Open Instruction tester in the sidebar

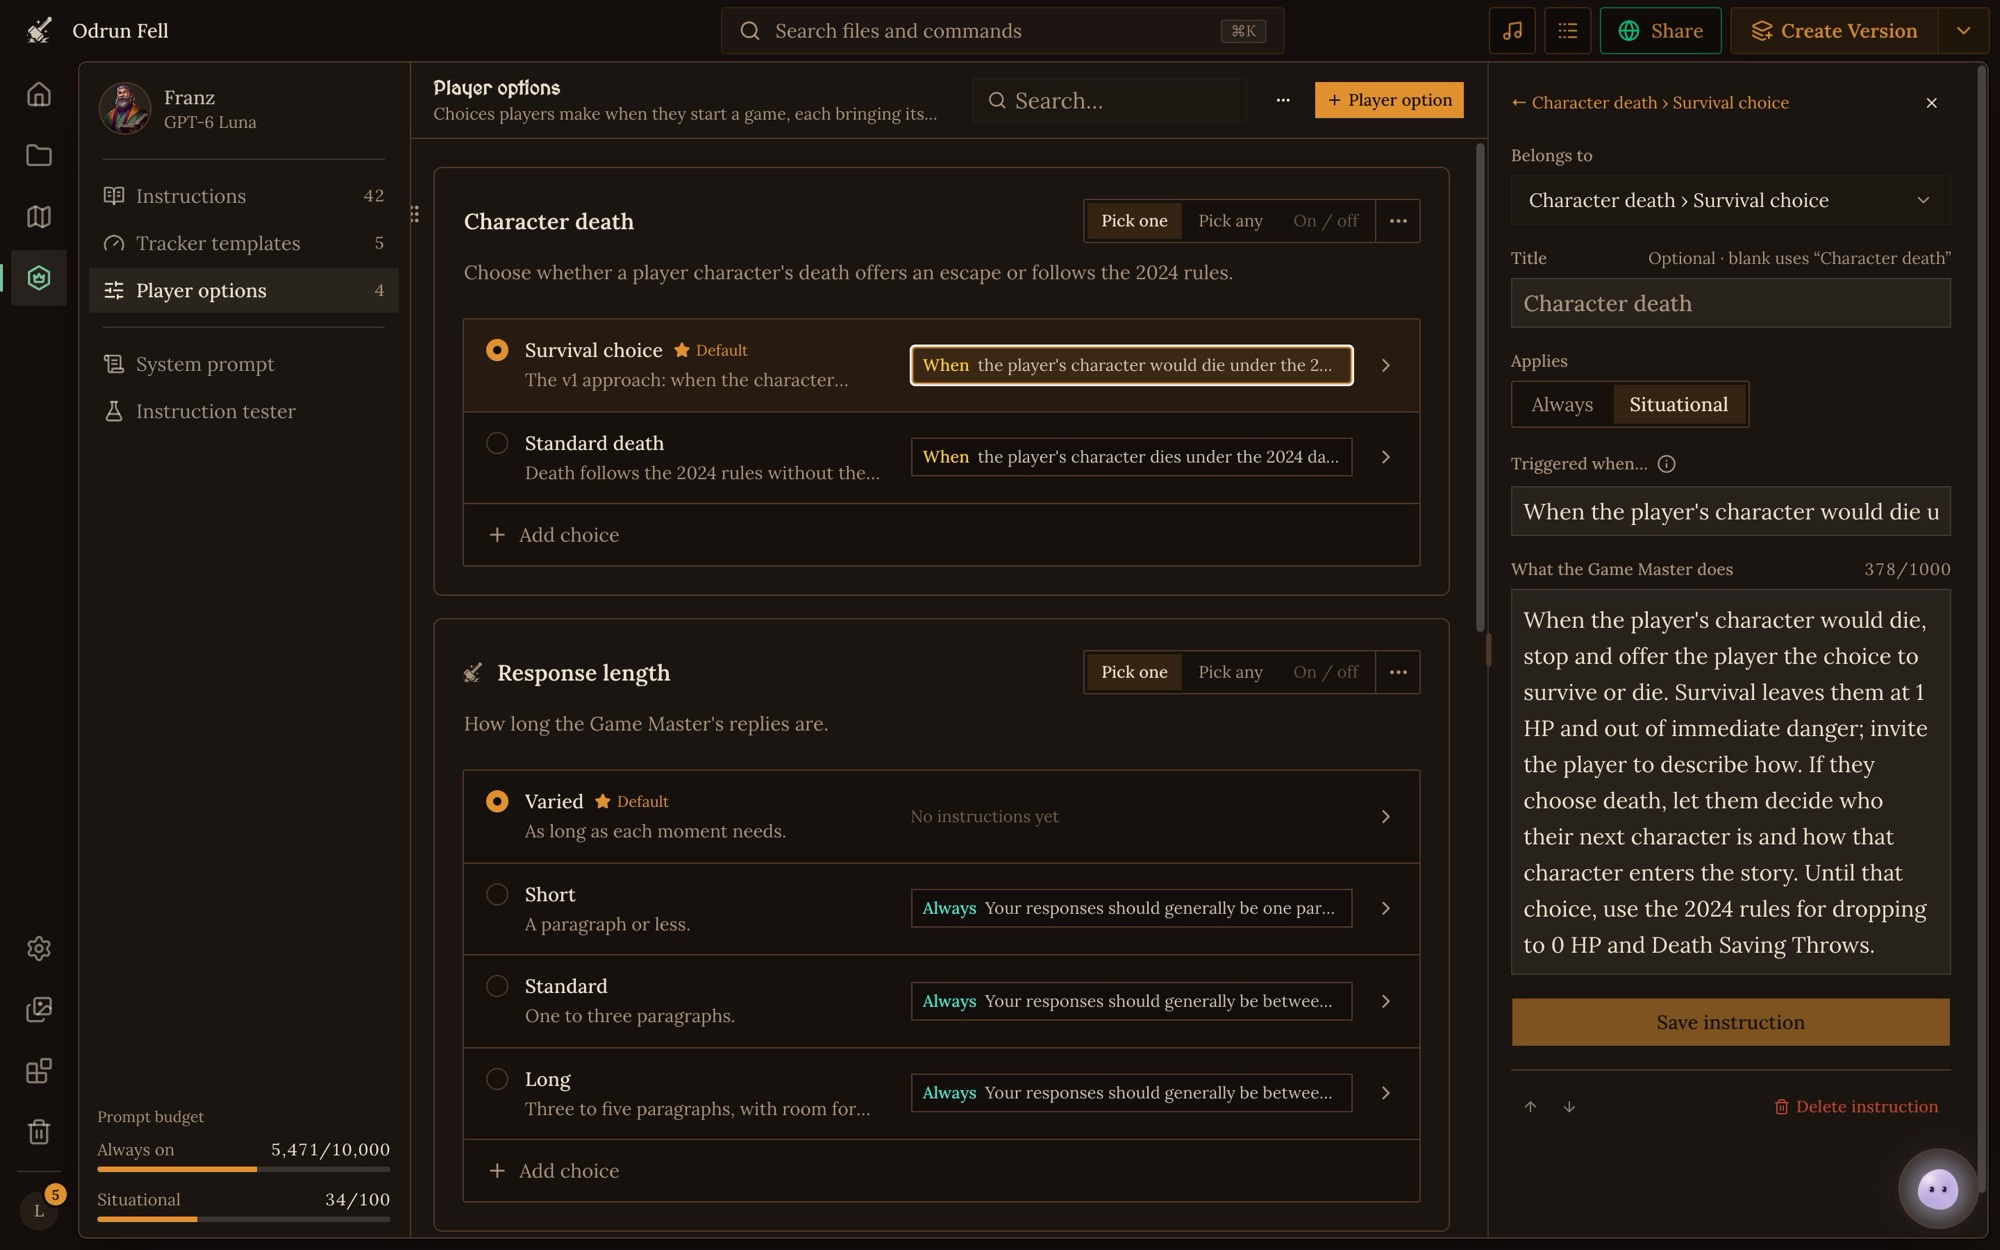[243, 411]
